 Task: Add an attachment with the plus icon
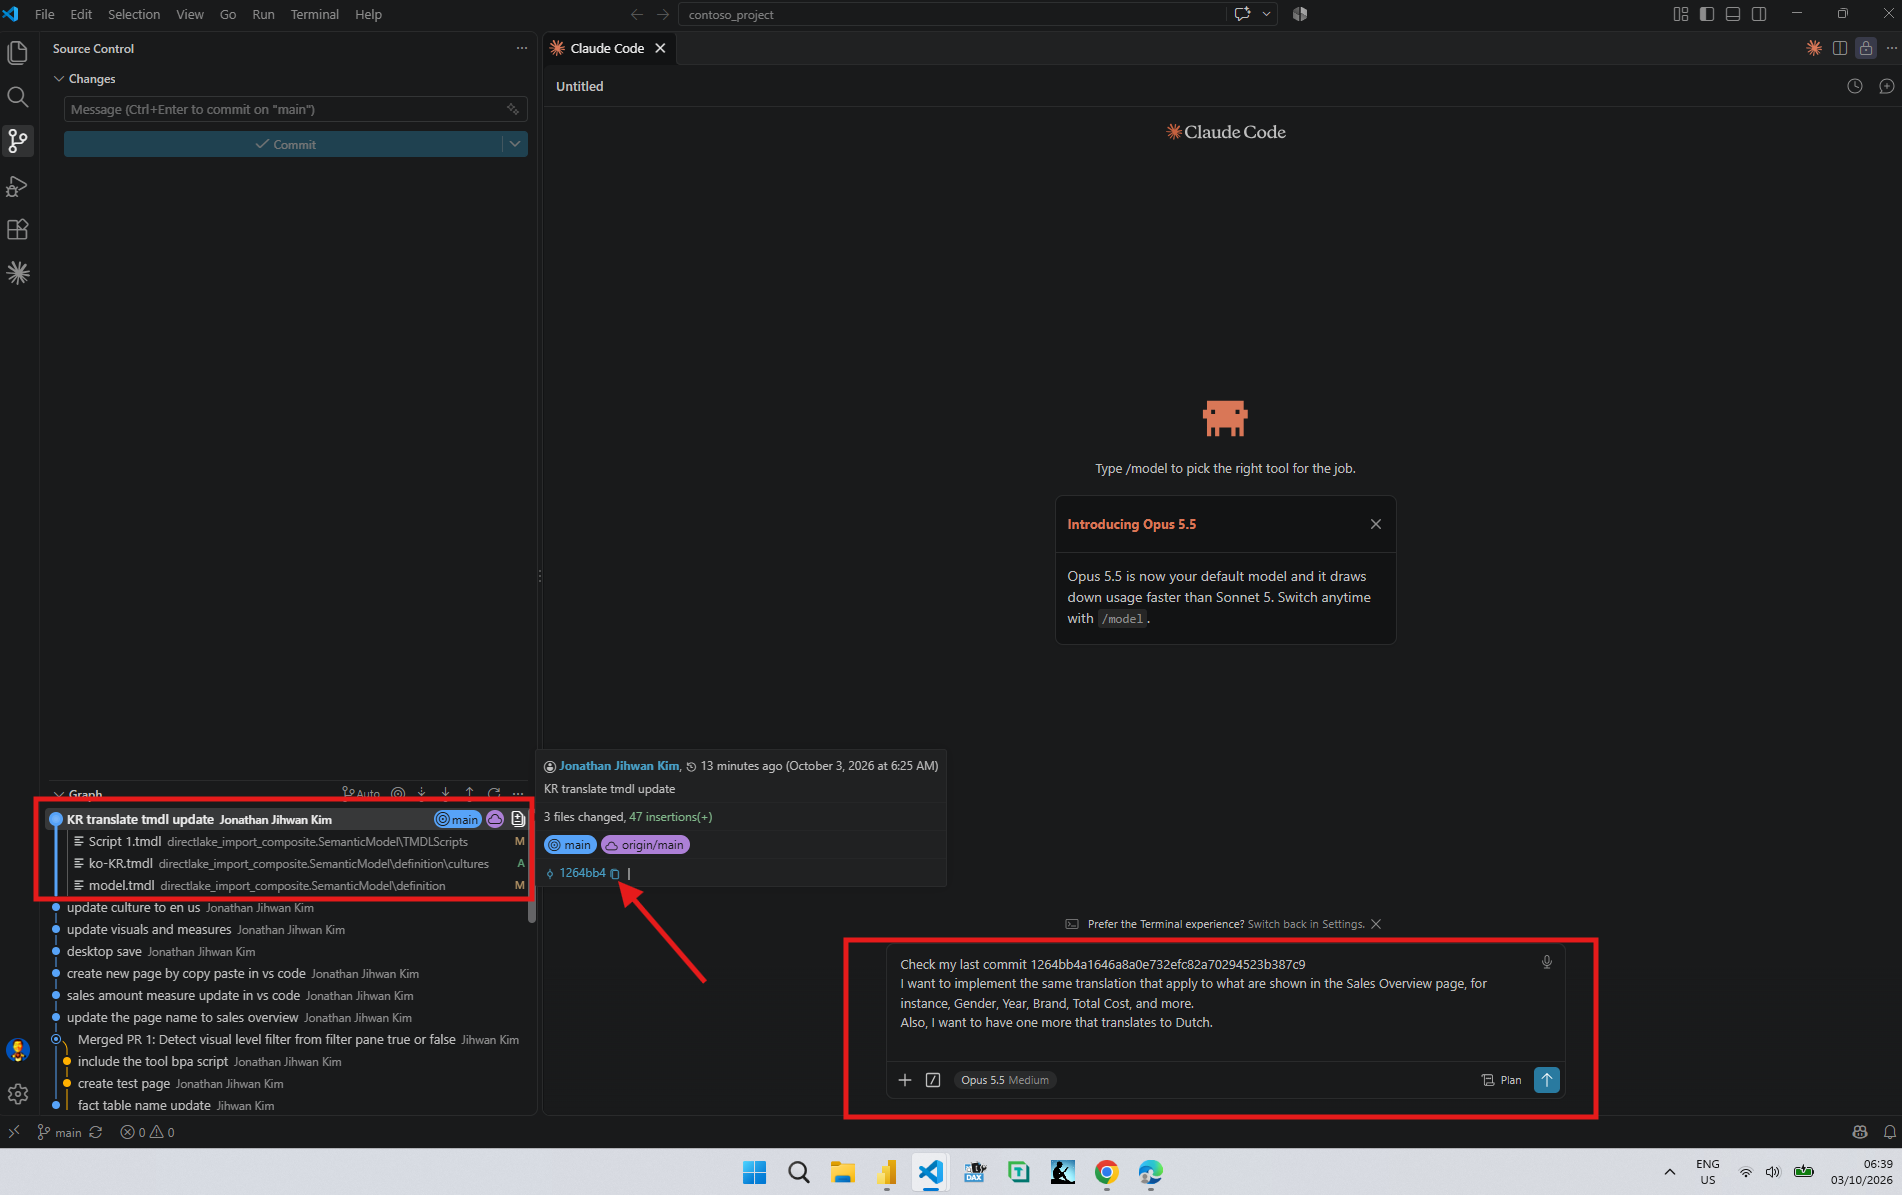905,1080
